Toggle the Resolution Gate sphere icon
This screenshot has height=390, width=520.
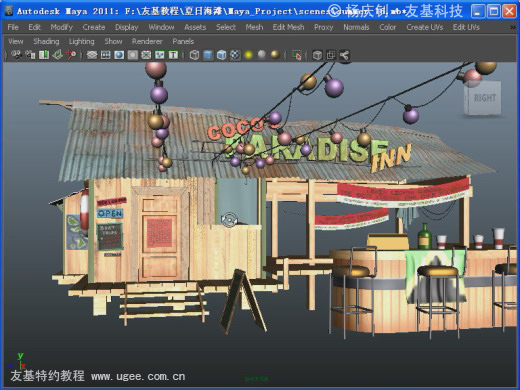[119, 55]
